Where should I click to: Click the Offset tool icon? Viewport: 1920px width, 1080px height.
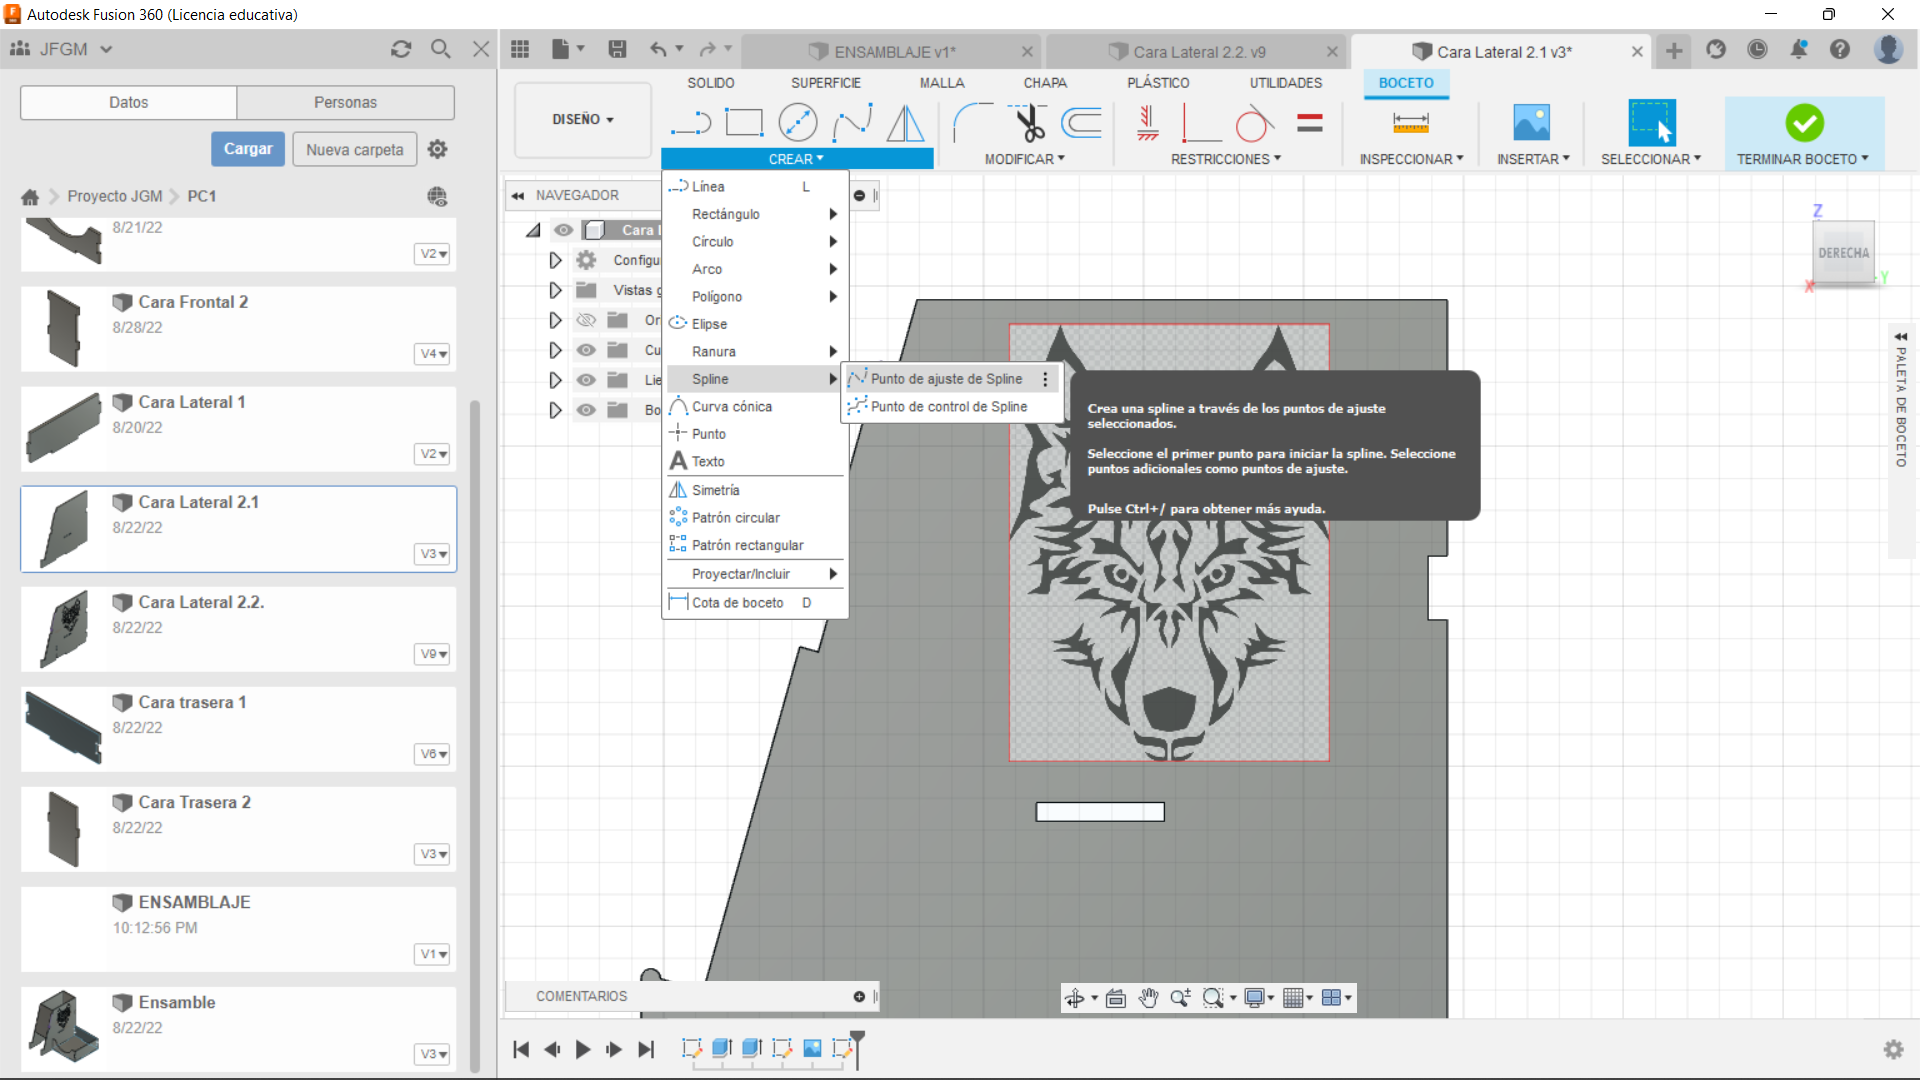pos(1081,123)
